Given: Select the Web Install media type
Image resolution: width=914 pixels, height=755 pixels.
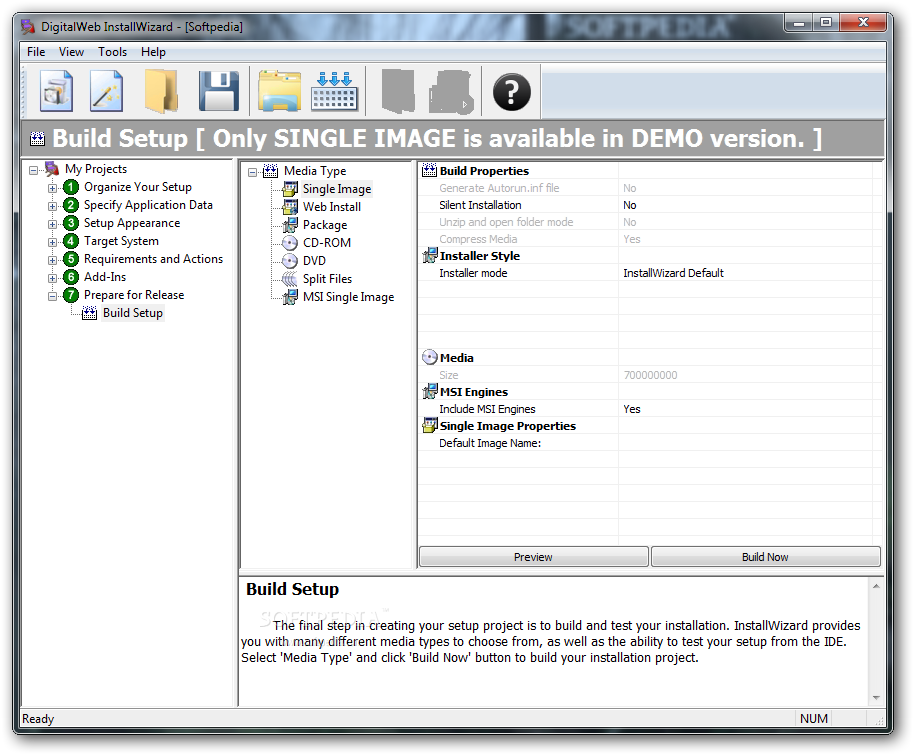Looking at the screenshot, I should (x=332, y=207).
